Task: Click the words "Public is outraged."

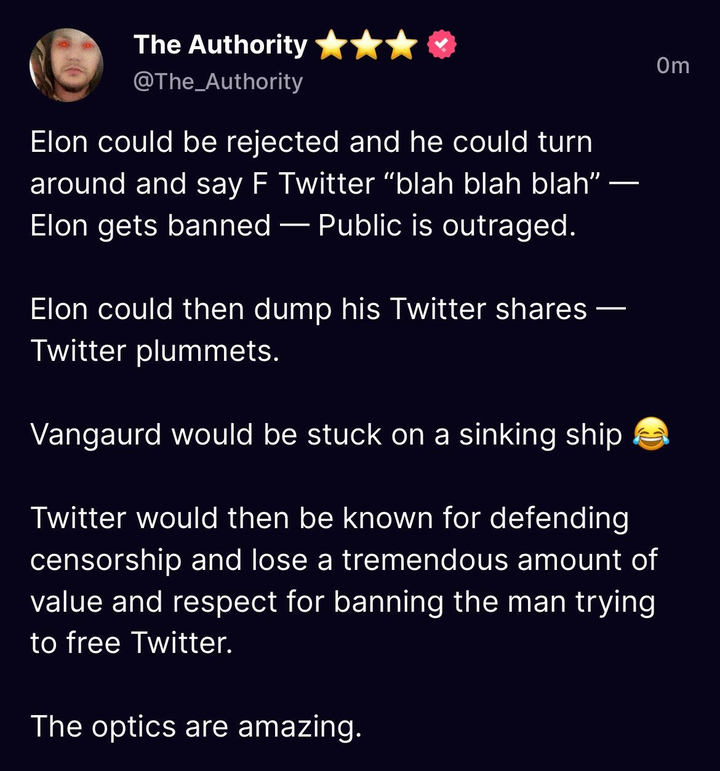Action: coord(447,225)
